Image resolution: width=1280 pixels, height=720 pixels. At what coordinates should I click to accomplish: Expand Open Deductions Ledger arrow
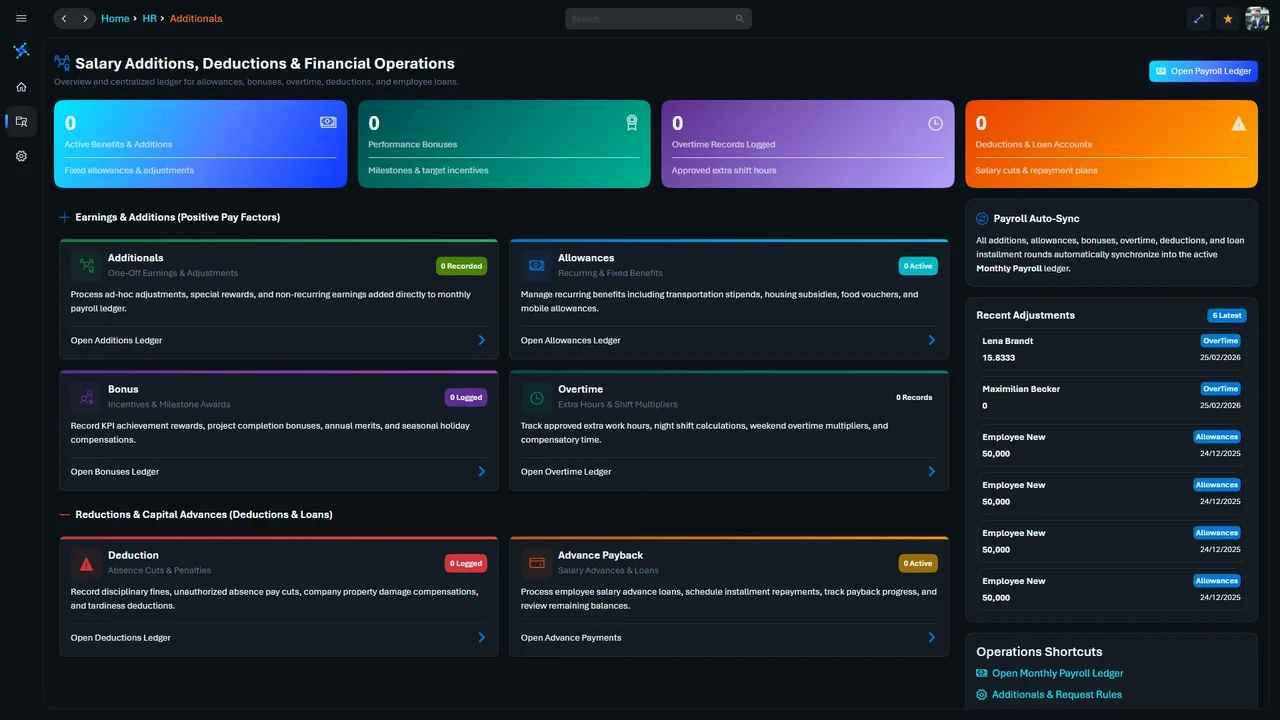[x=482, y=637]
